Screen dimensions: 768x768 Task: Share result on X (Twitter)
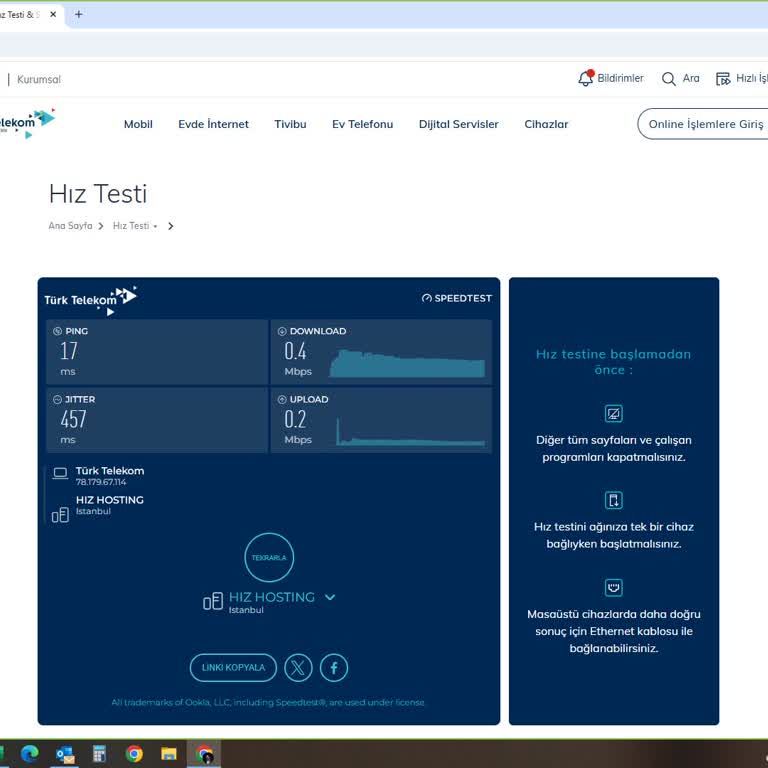coord(298,668)
